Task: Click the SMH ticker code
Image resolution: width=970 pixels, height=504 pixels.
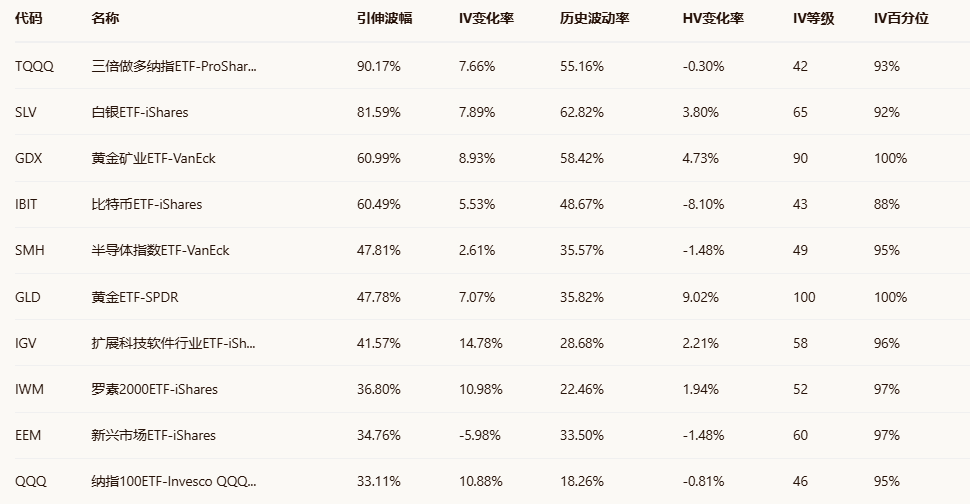Action: (x=29, y=250)
